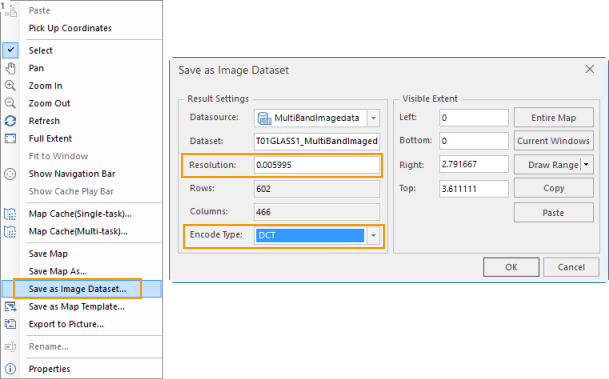Screen dimensions: 609x379
Task: Click the Pan hand icon
Action: 10,68
